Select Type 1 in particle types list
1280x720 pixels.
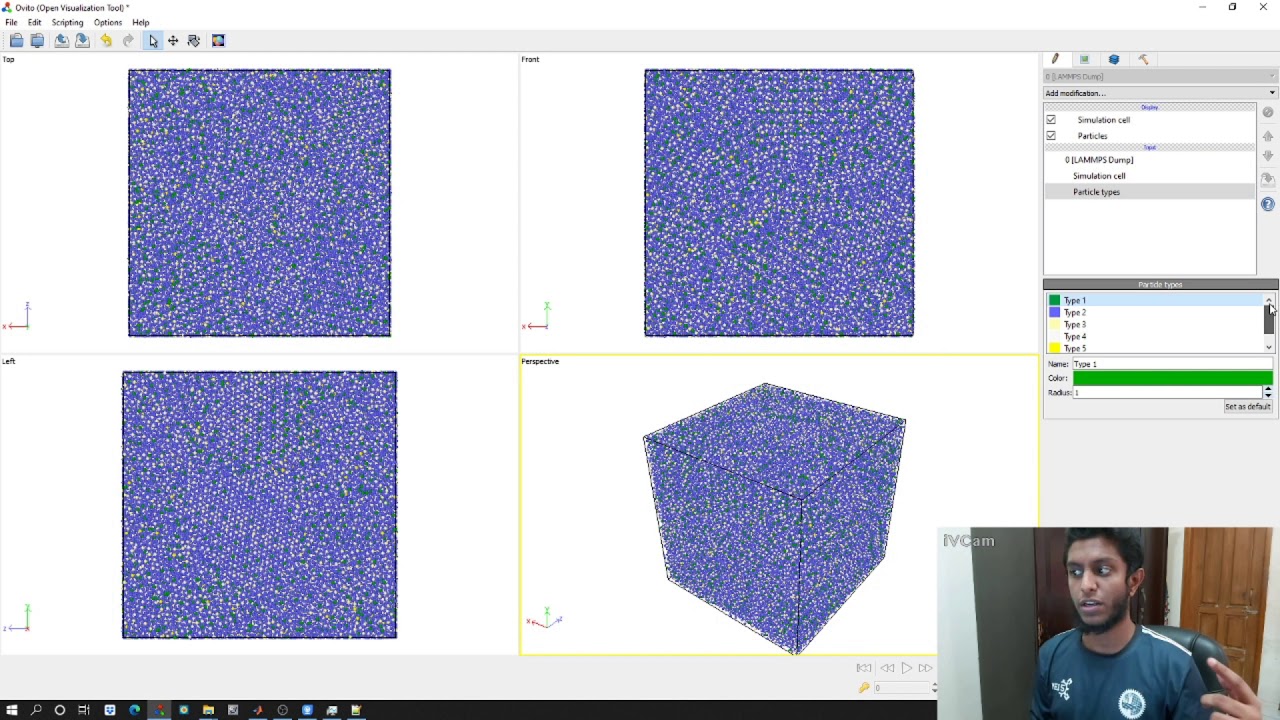point(1155,300)
